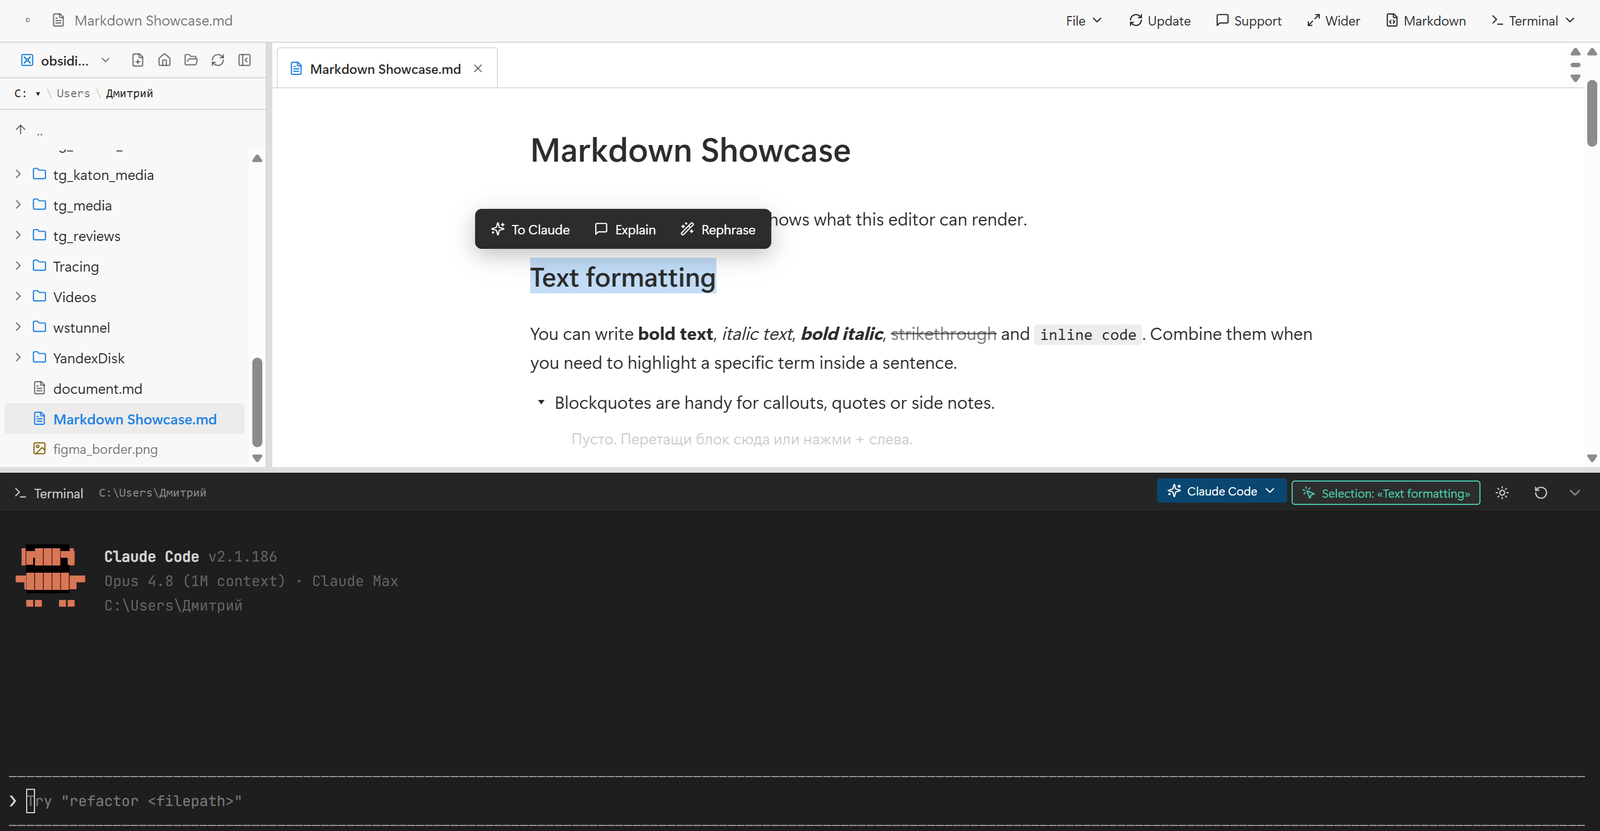
Task: Click the Terminal panel label
Action: [x=59, y=493]
